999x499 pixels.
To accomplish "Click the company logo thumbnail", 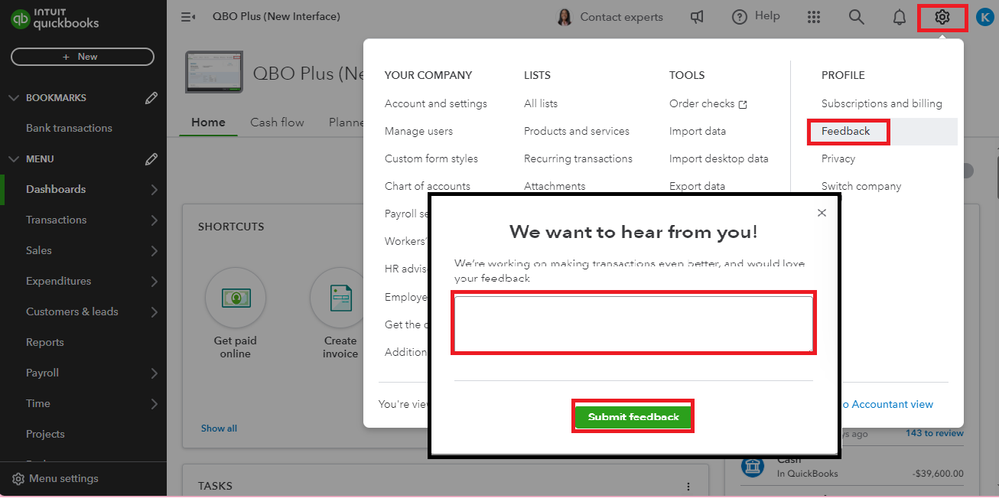I will (214, 72).
